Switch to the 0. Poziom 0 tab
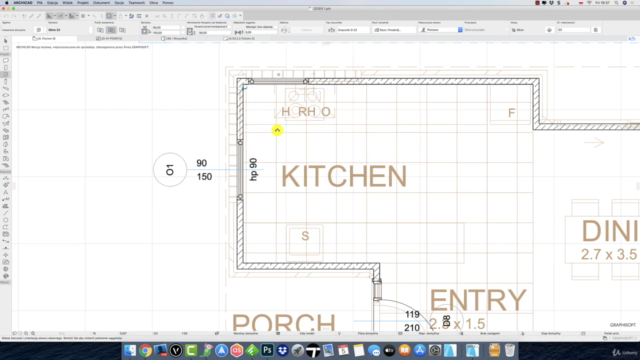 pyautogui.click(x=44, y=38)
